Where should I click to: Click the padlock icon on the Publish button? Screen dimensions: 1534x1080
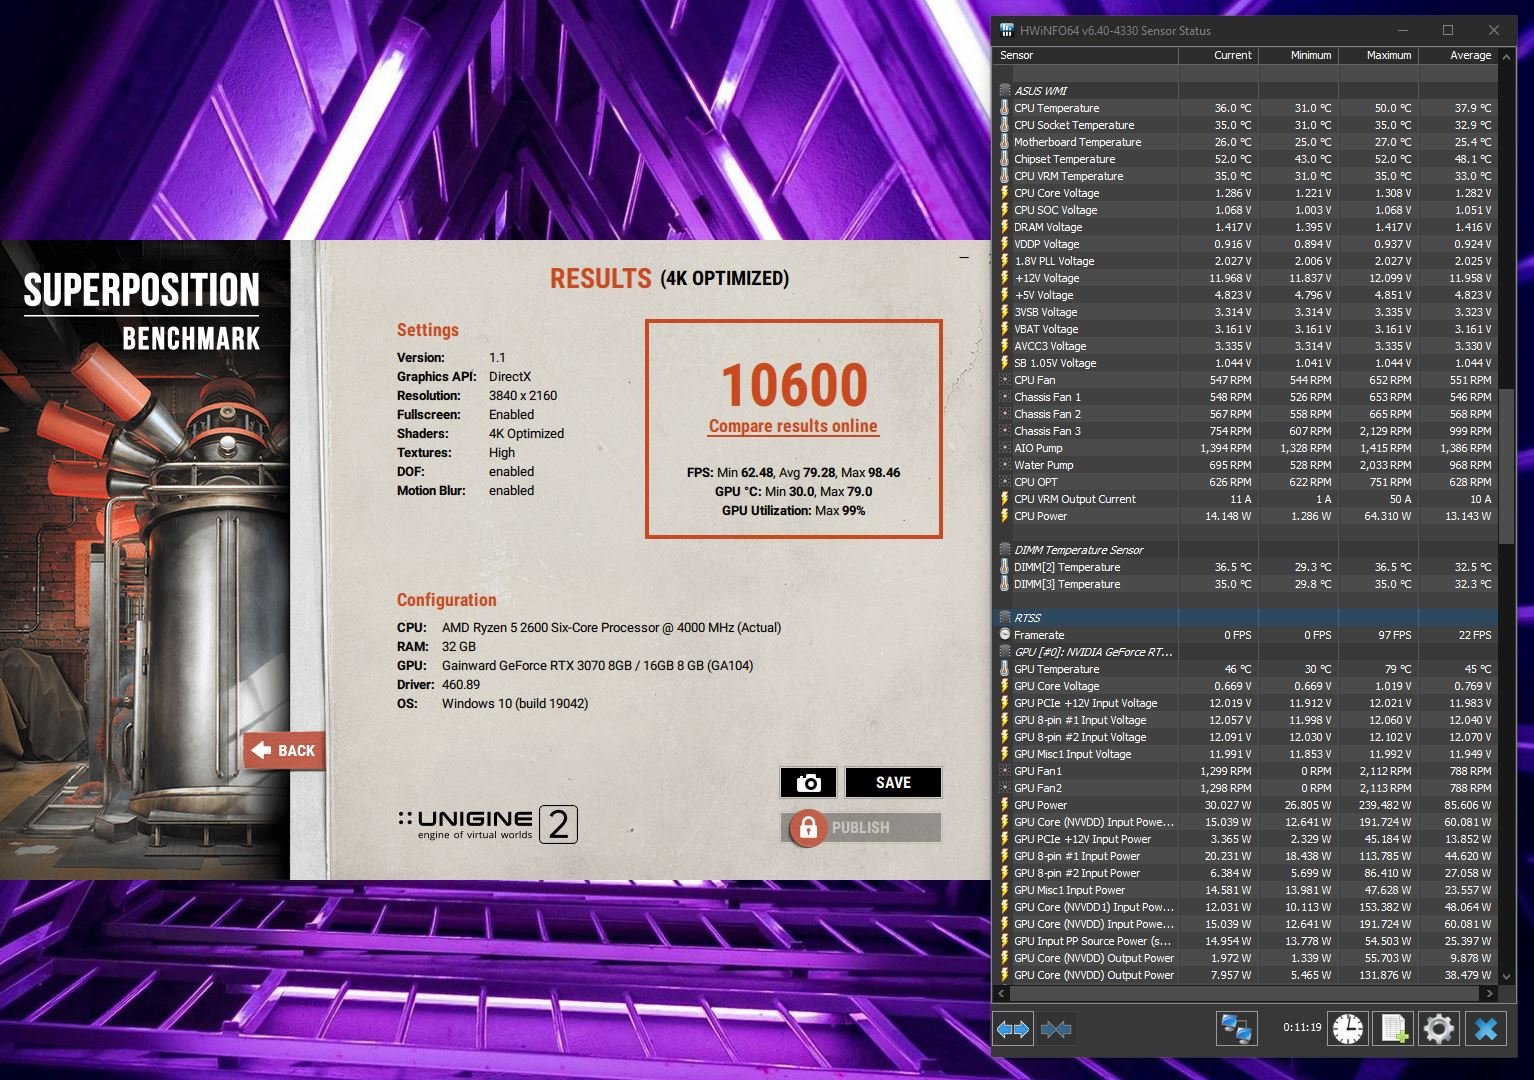click(x=808, y=828)
